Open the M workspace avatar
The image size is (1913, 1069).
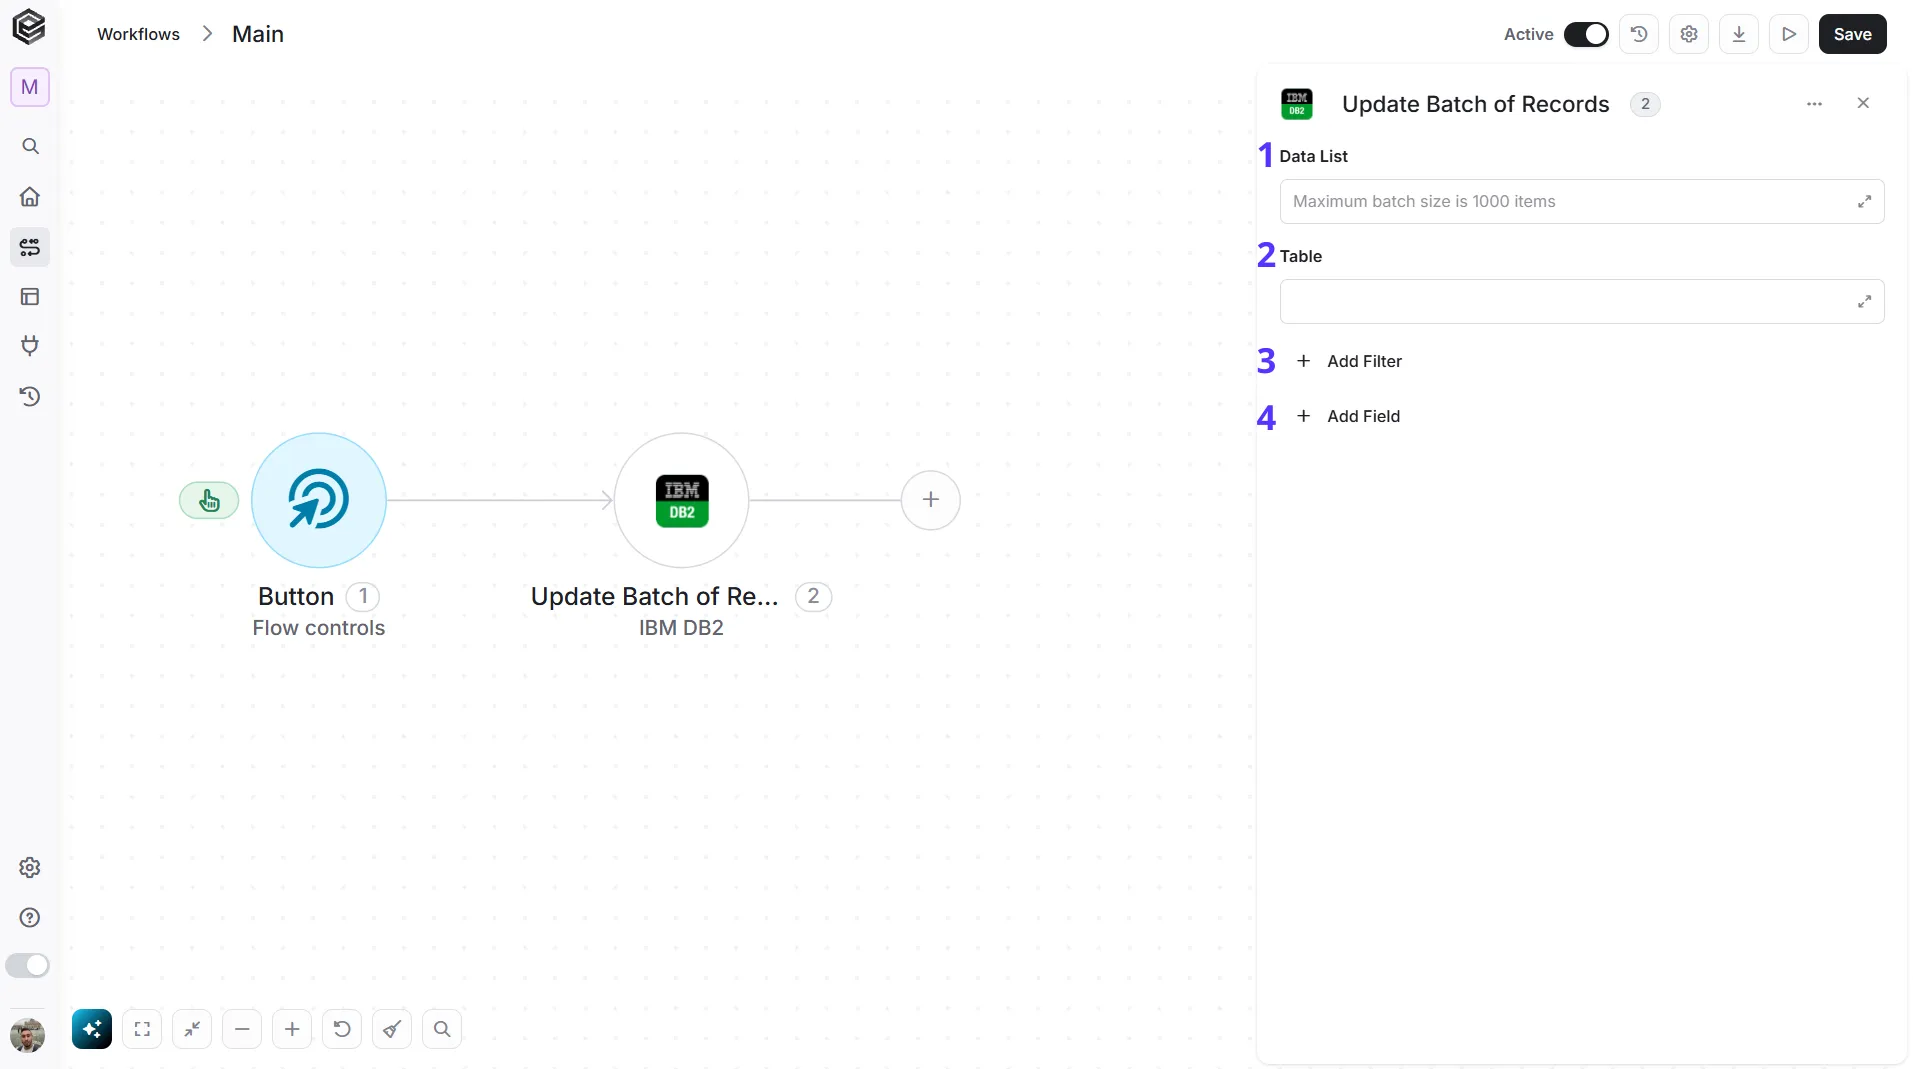(x=30, y=87)
